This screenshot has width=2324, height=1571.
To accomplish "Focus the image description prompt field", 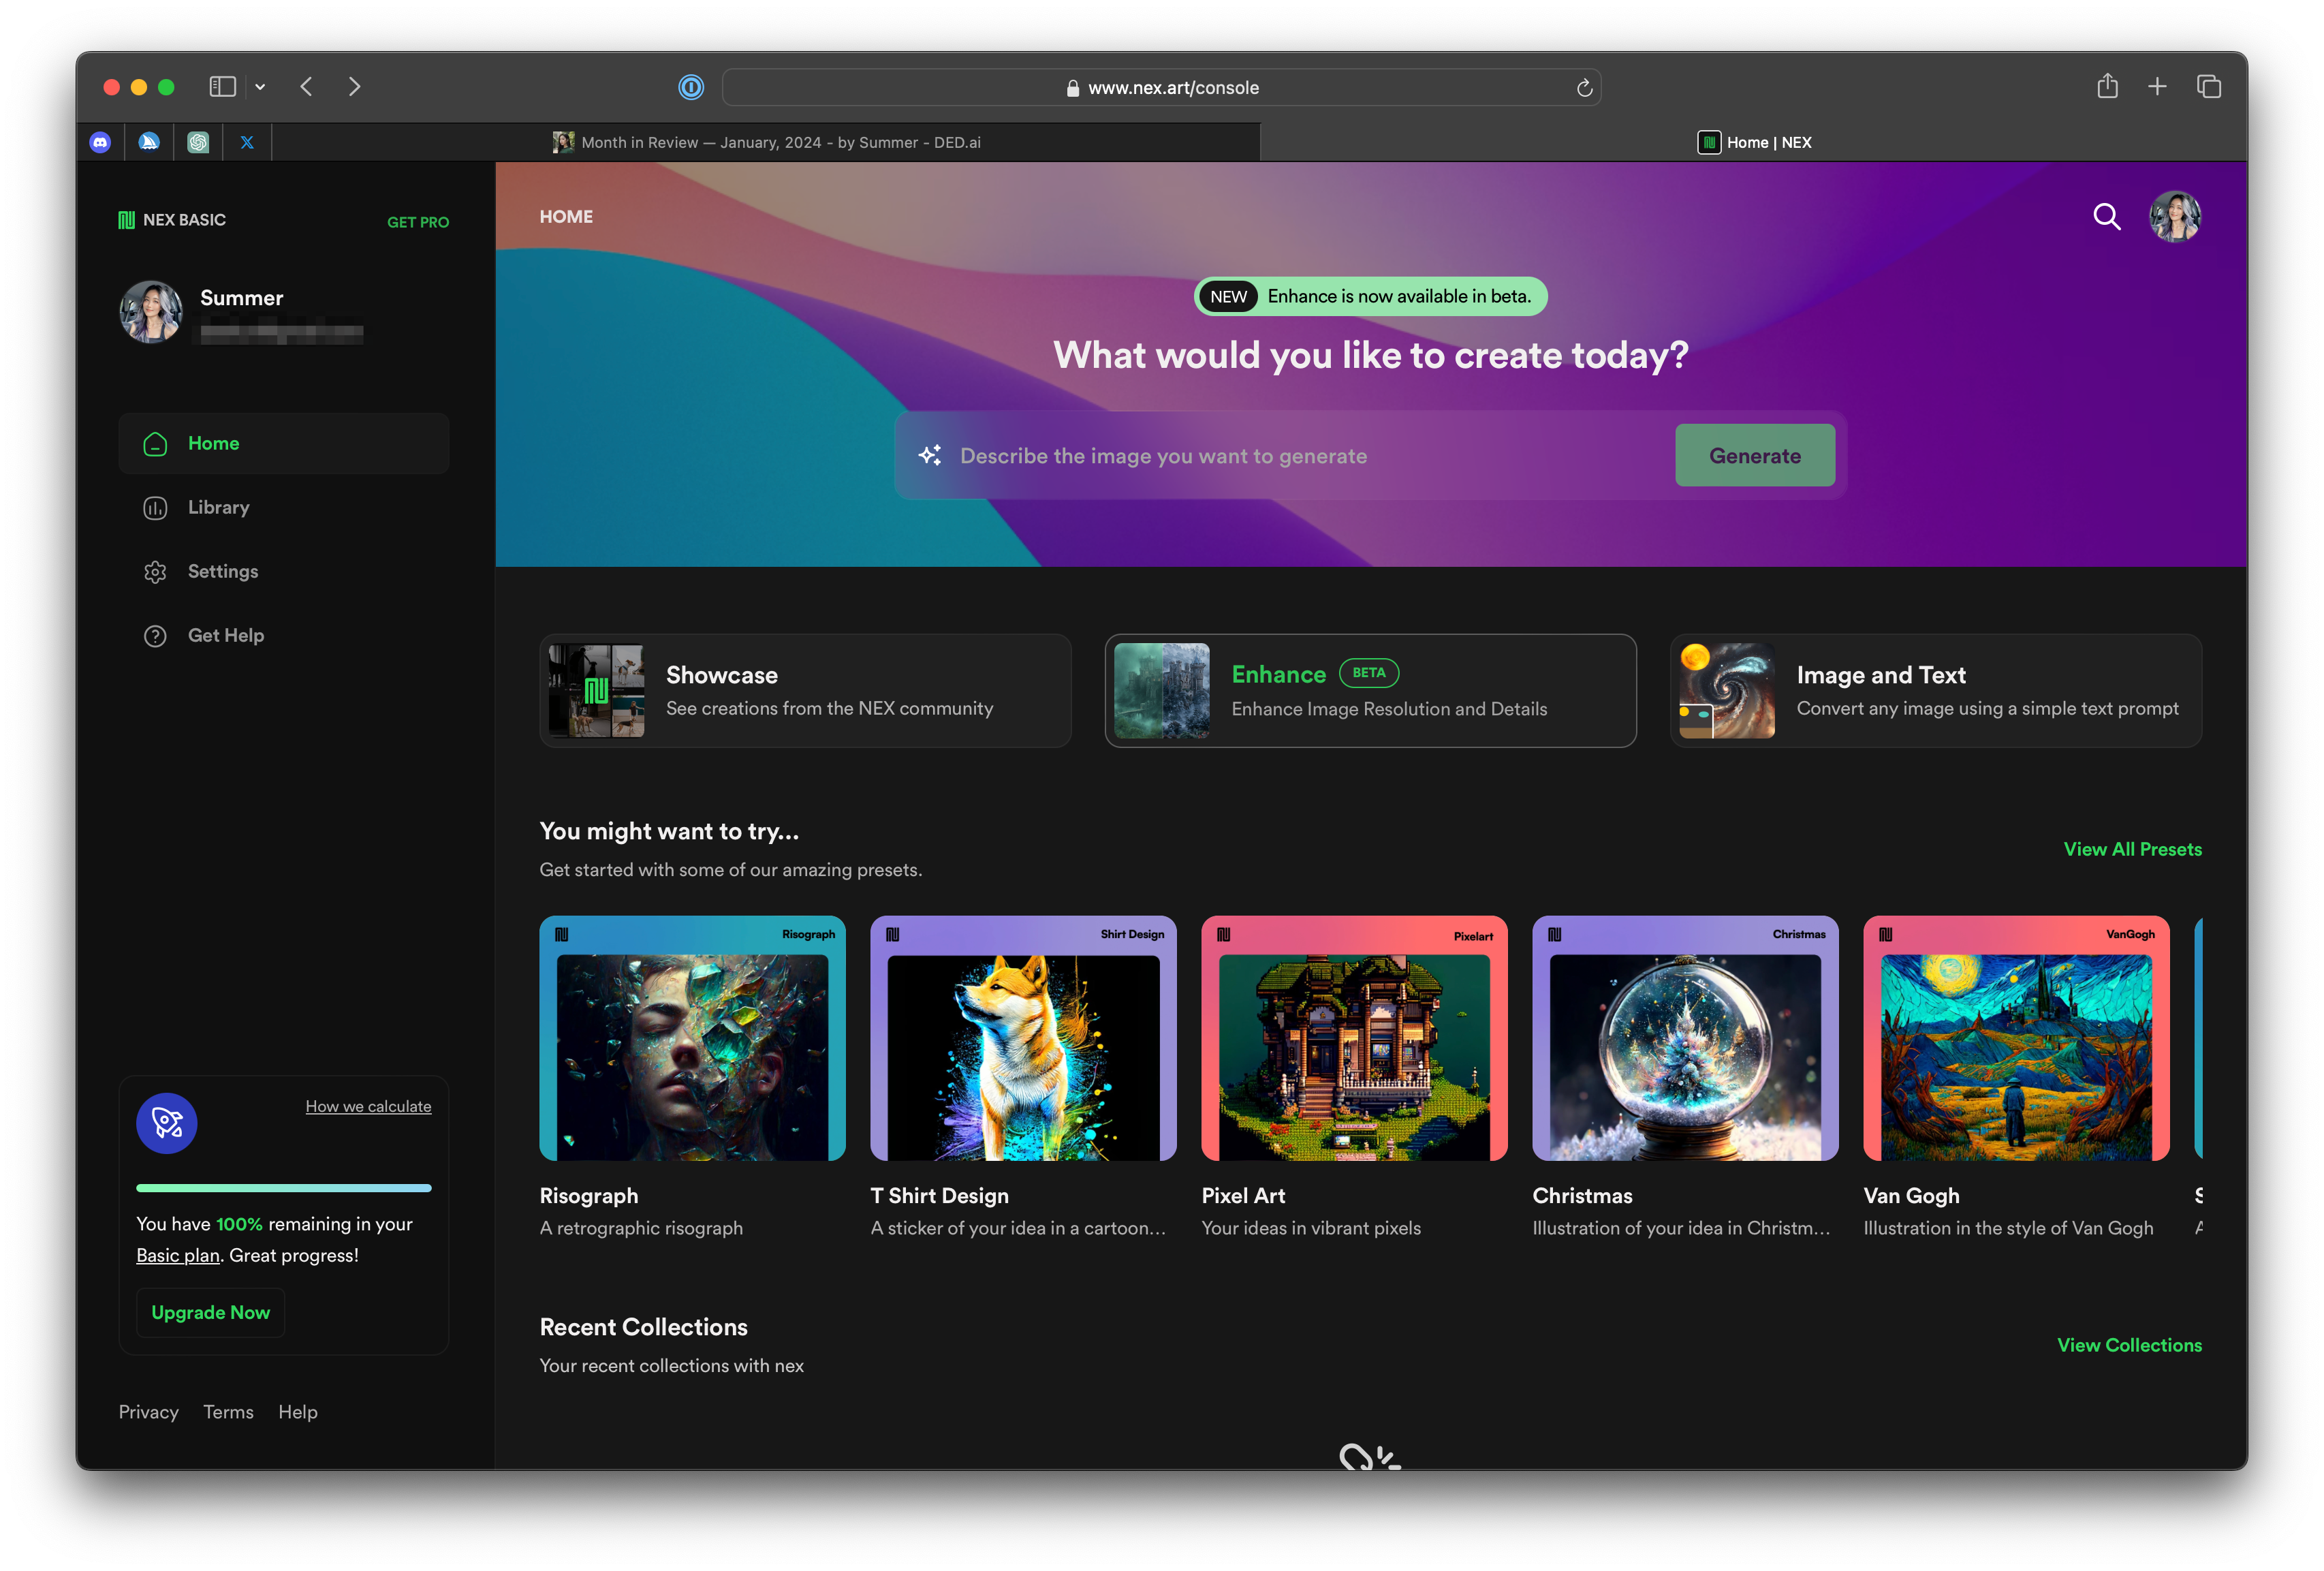I will (x=1300, y=456).
